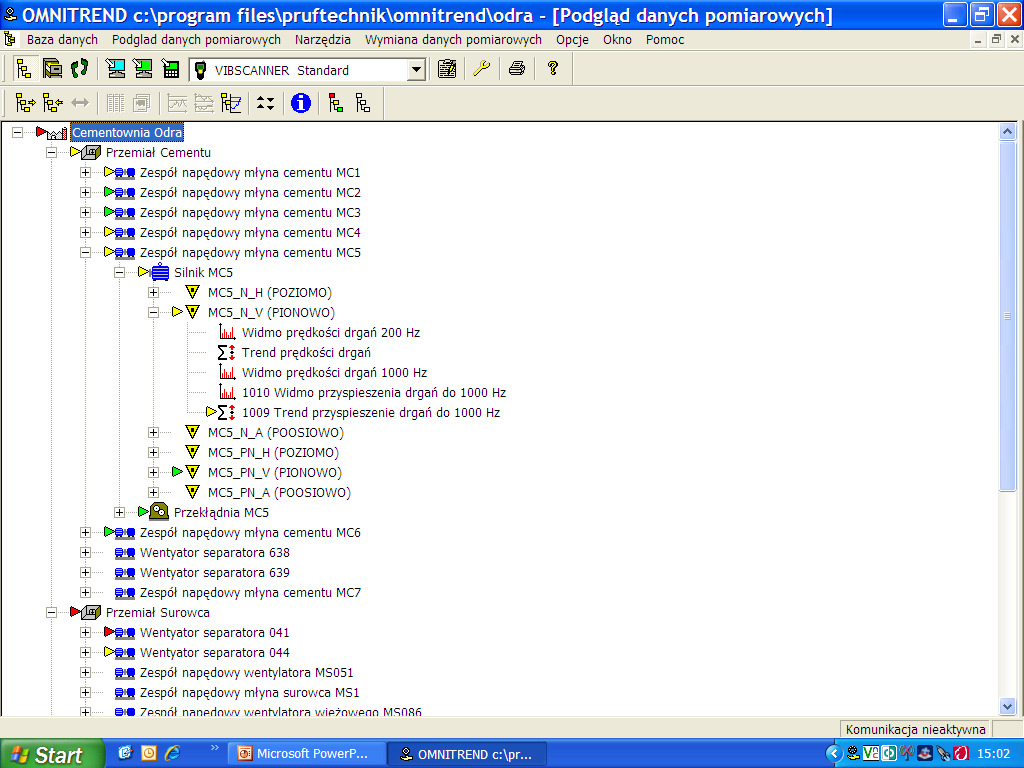Screen dimensions: 1024x768
Task: Select Widmo prędkości drgań 1000 Hz
Action: [x=334, y=373]
